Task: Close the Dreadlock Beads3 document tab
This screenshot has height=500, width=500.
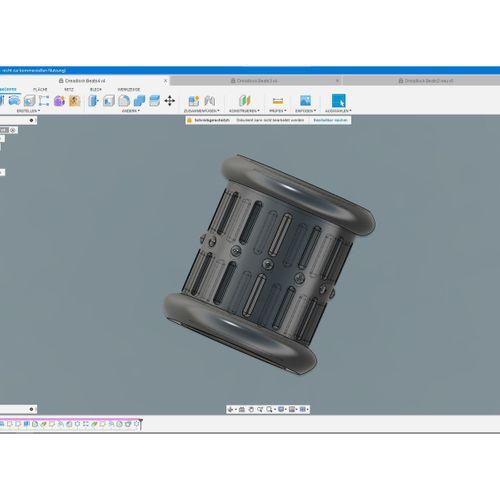Action: [x=337, y=81]
